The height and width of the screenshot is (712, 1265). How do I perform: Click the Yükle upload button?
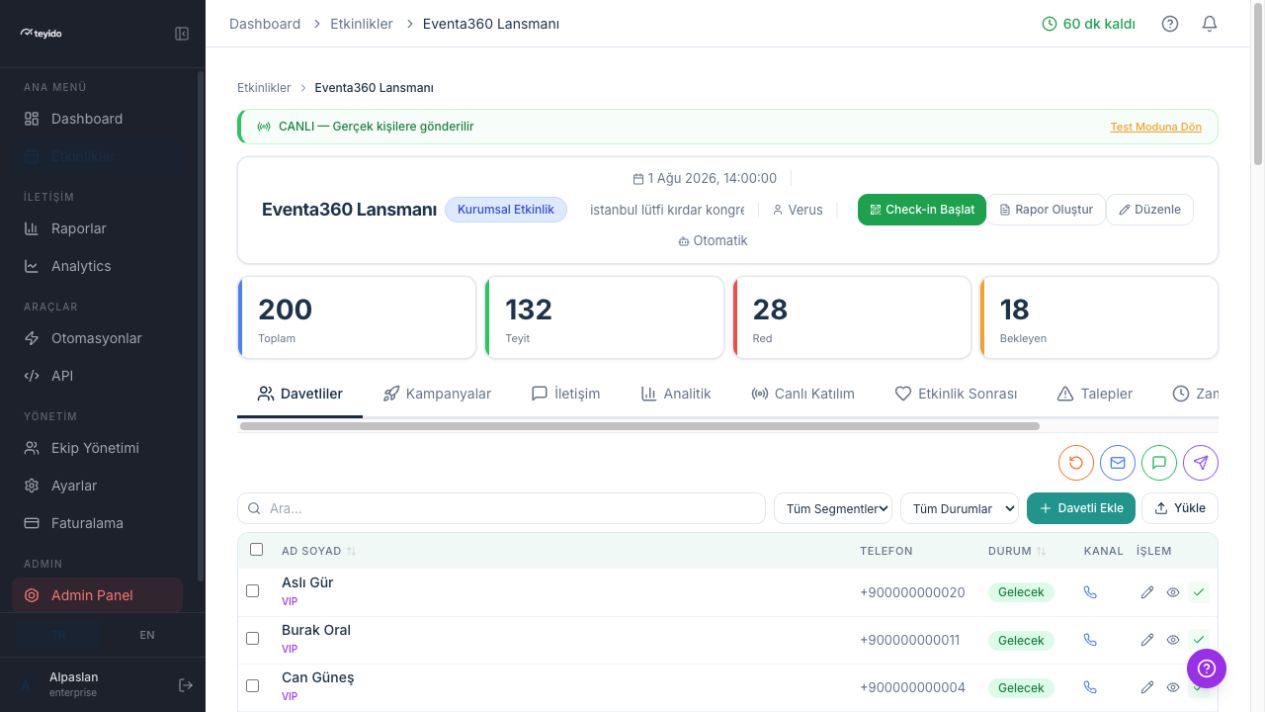1180,508
